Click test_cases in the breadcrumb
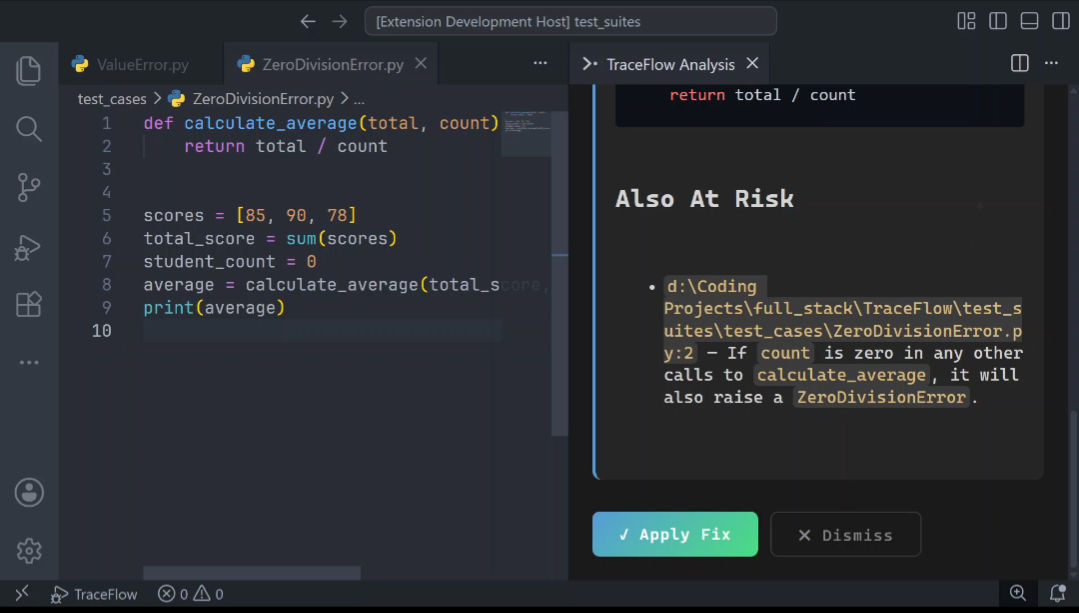 click(x=112, y=99)
